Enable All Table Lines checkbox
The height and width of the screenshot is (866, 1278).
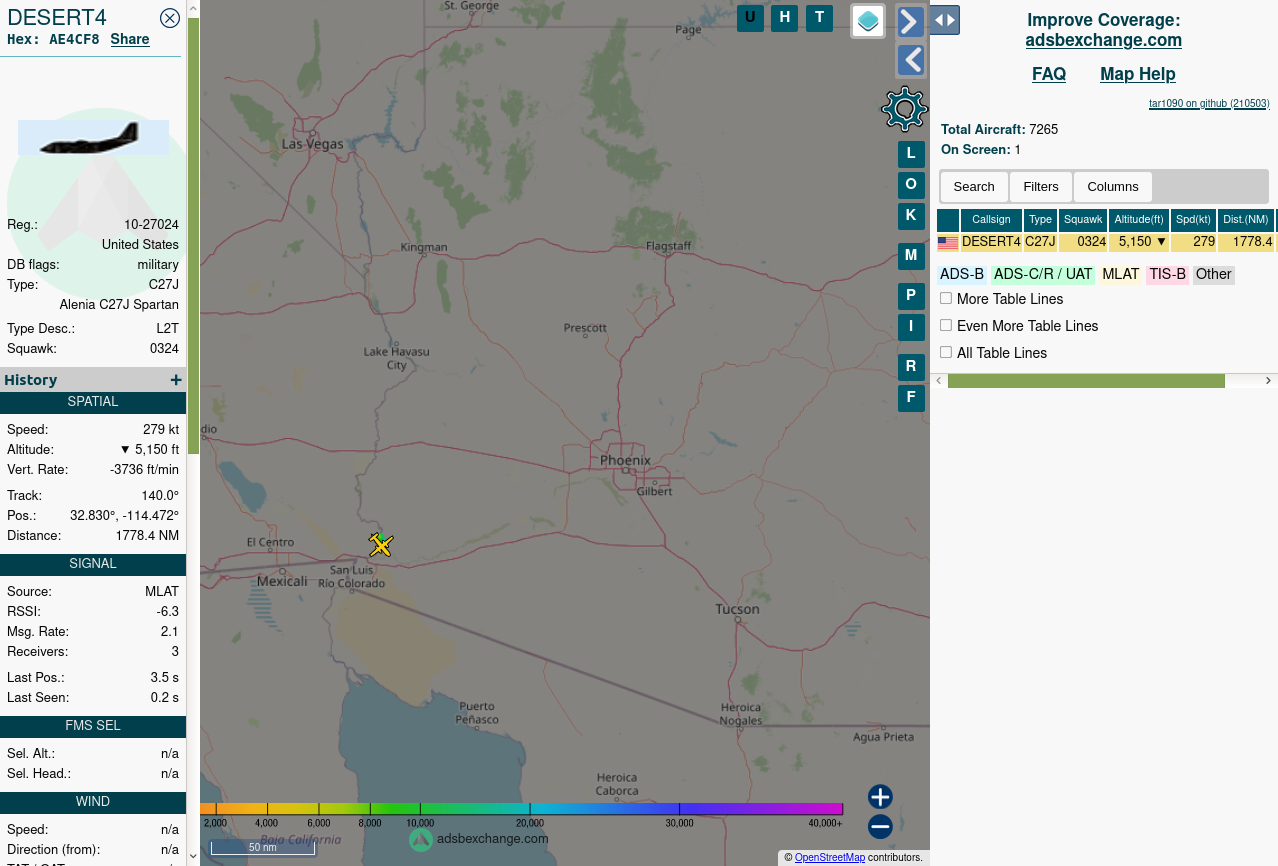[x=946, y=352]
